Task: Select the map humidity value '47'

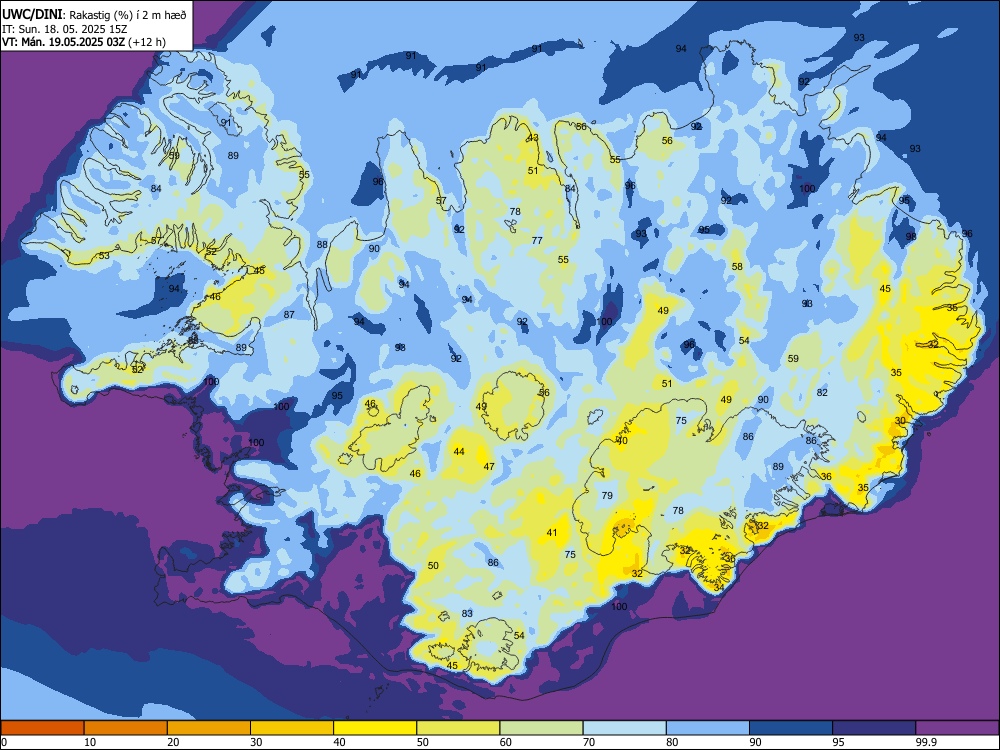Action: 489,466
